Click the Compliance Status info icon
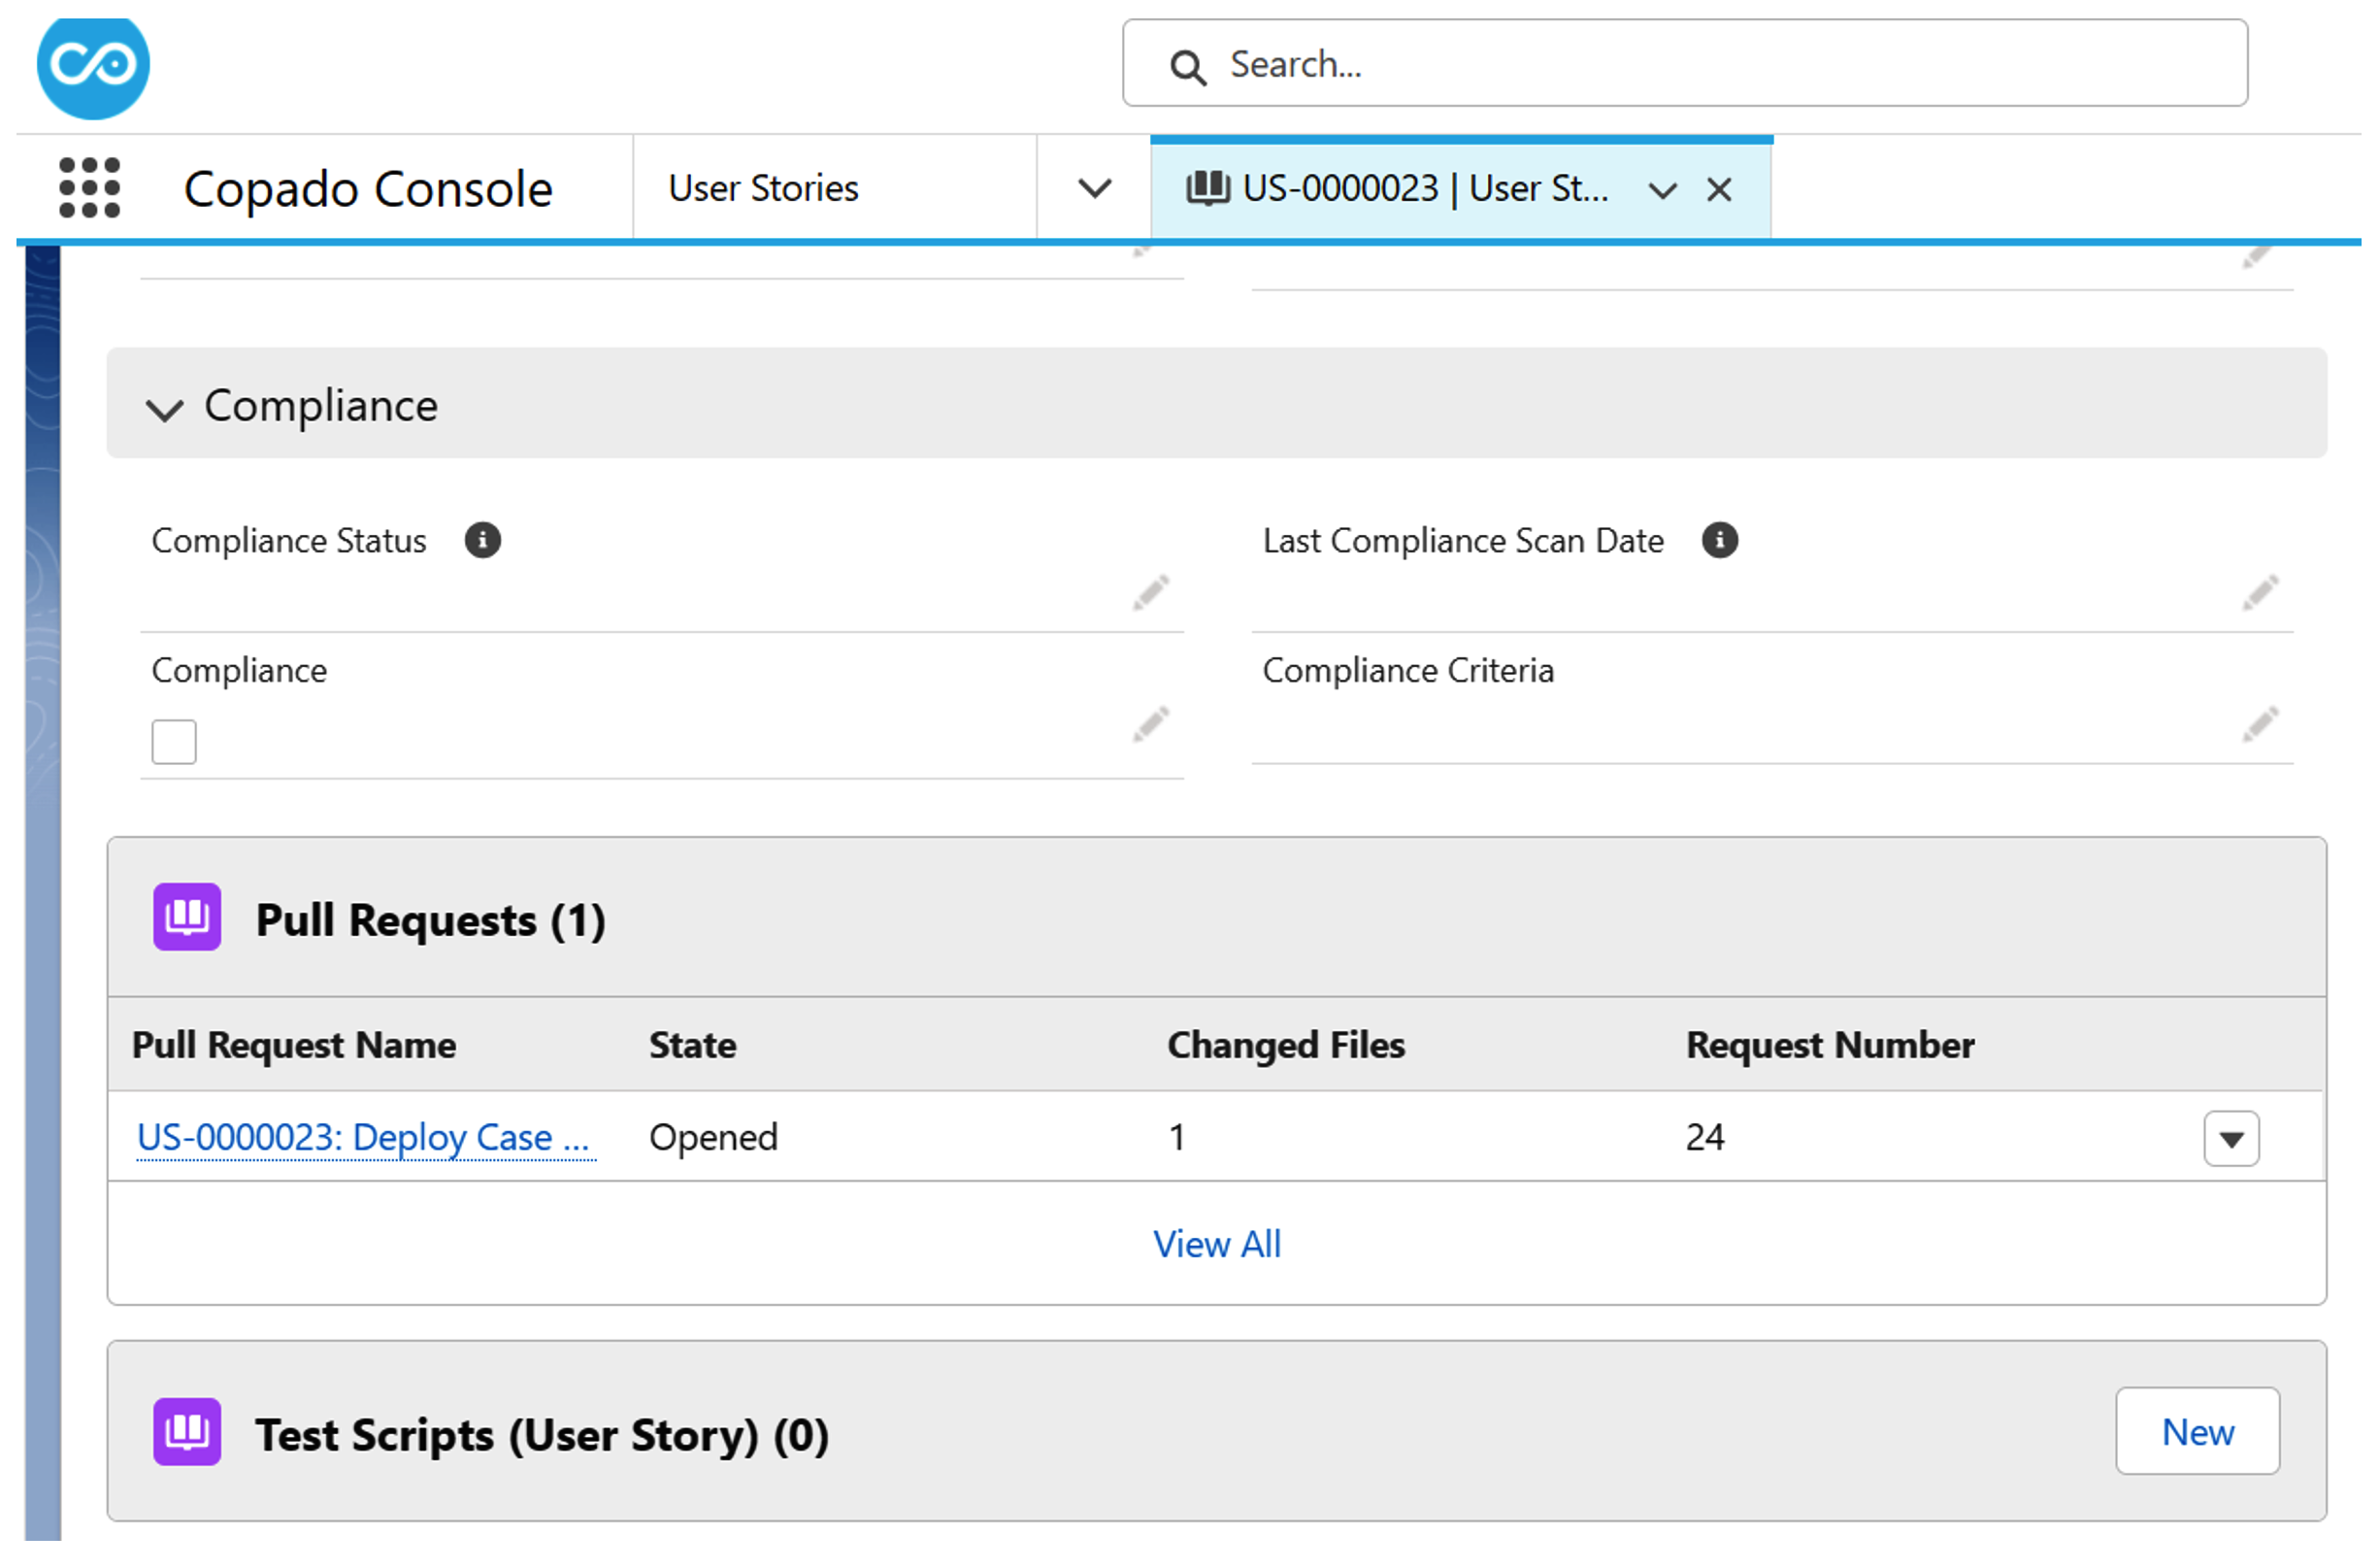The height and width of the screenshot is (1568, 2380). [x=482, y=541]
